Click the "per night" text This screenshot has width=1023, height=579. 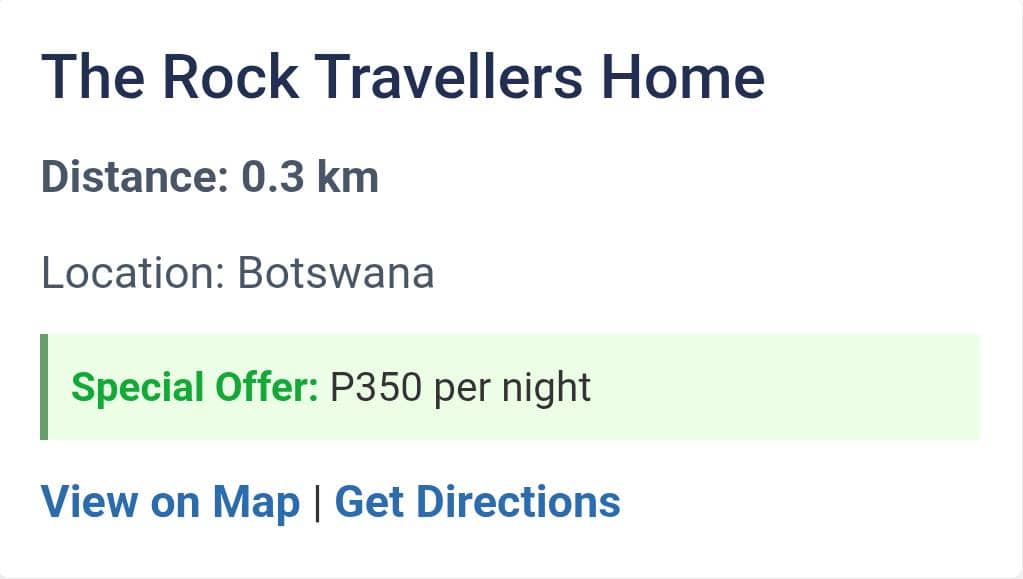click(513, 387)
